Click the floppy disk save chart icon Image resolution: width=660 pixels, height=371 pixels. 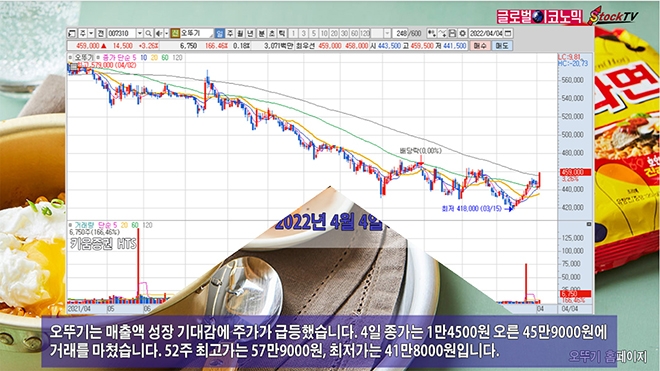click(x=452, y=33)
